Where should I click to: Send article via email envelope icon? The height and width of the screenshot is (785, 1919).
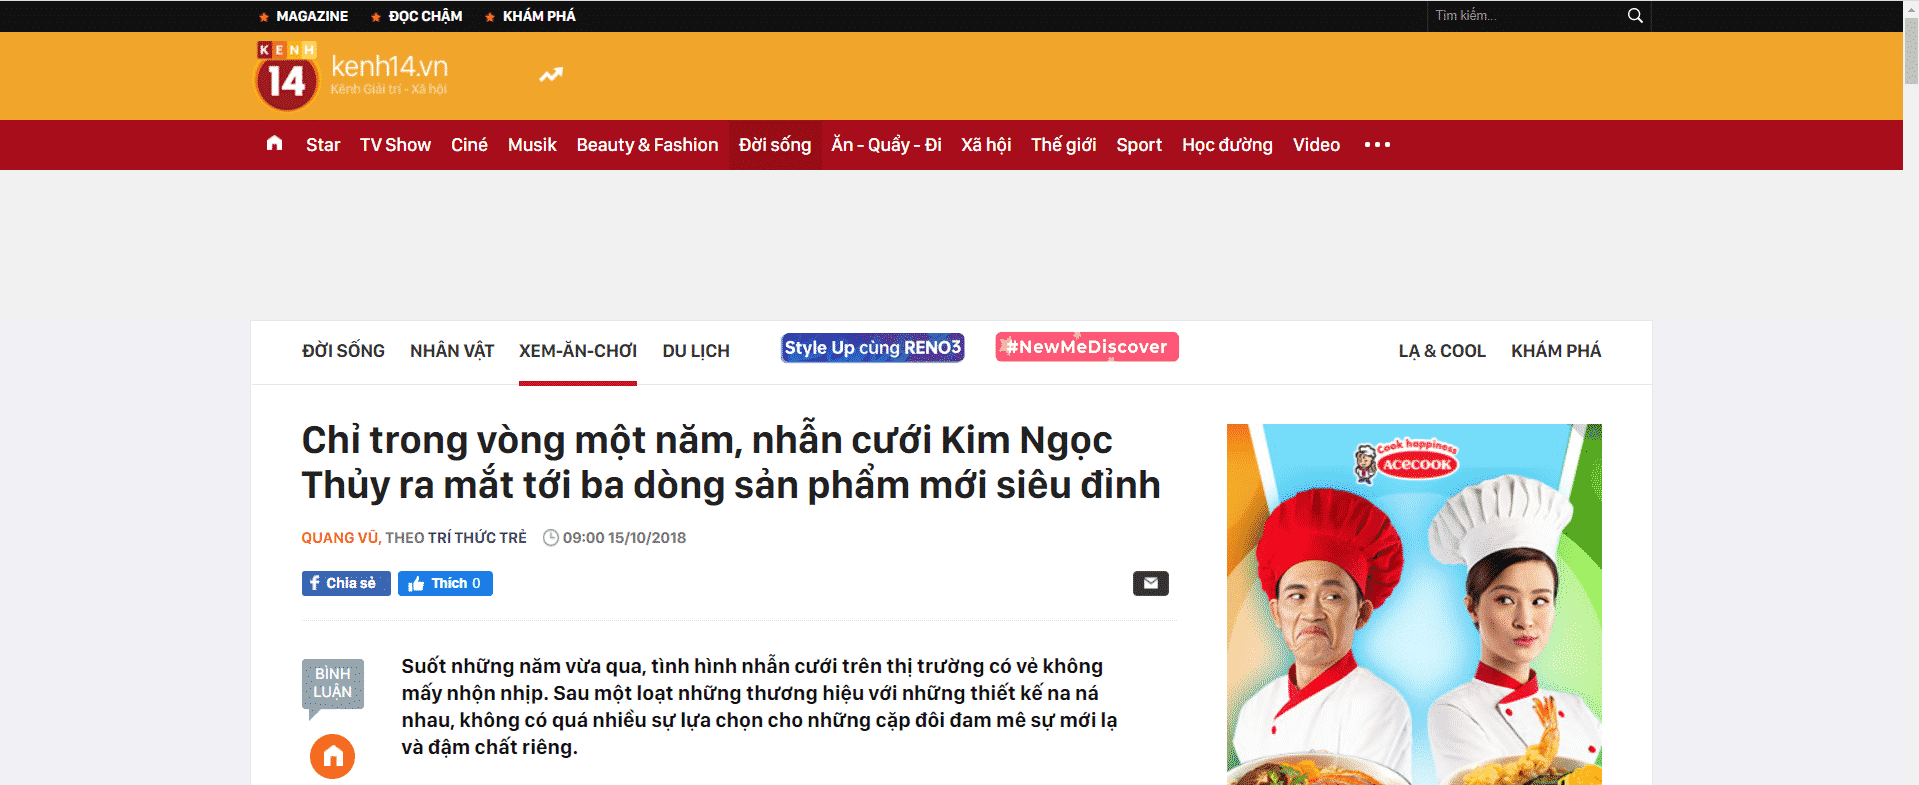(x=1150, y=583)
